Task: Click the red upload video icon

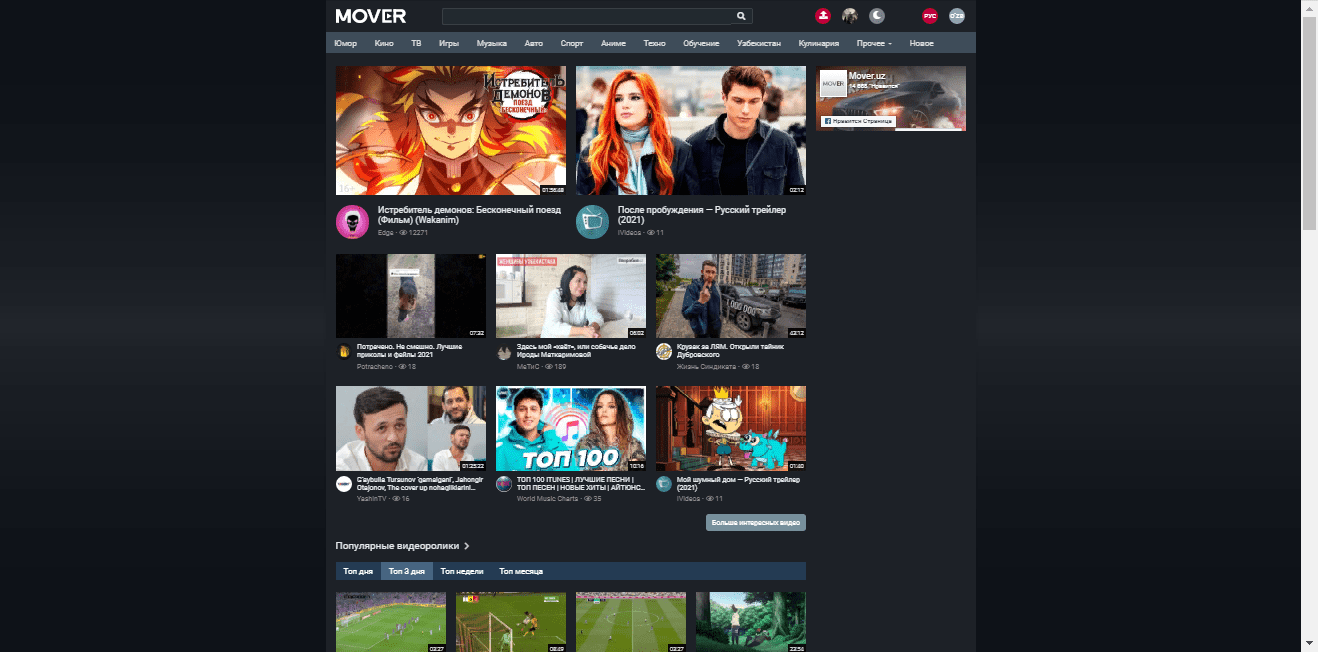Action: 822,16
